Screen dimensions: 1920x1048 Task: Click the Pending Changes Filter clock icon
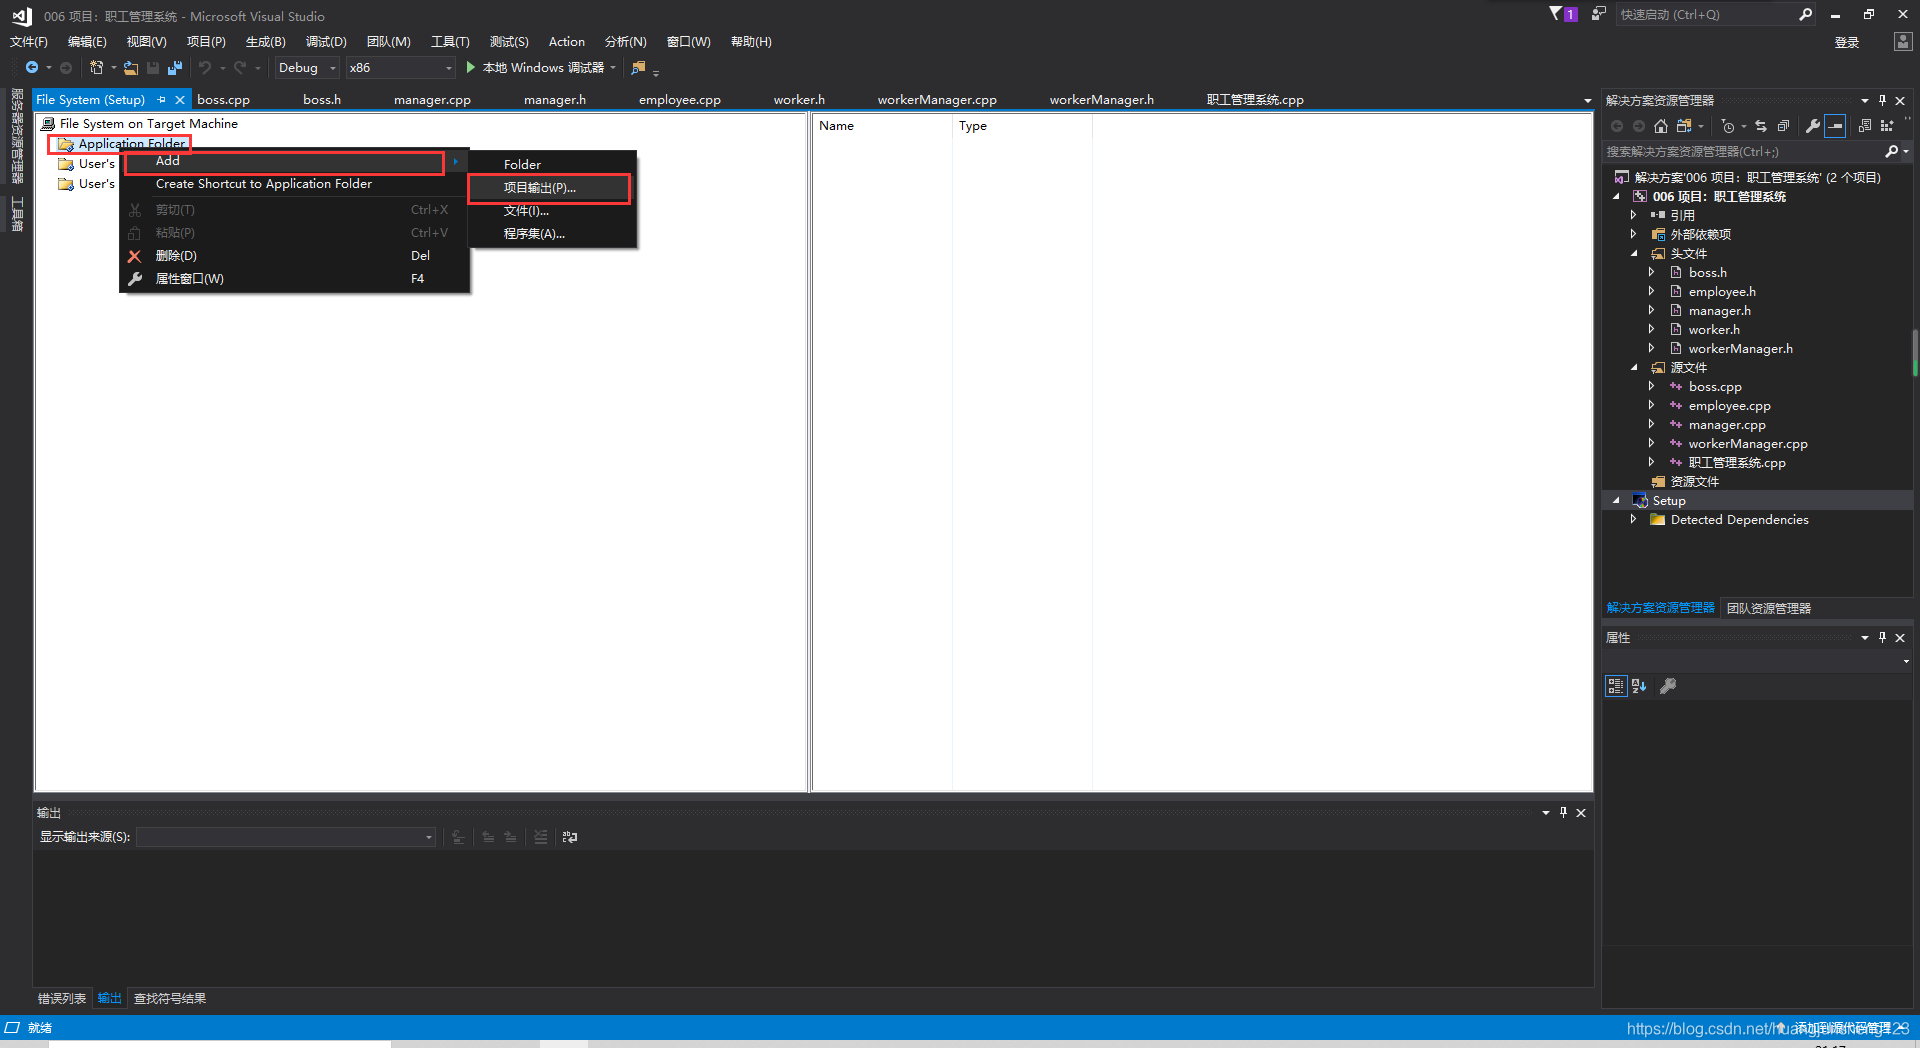click(1728, 126)
